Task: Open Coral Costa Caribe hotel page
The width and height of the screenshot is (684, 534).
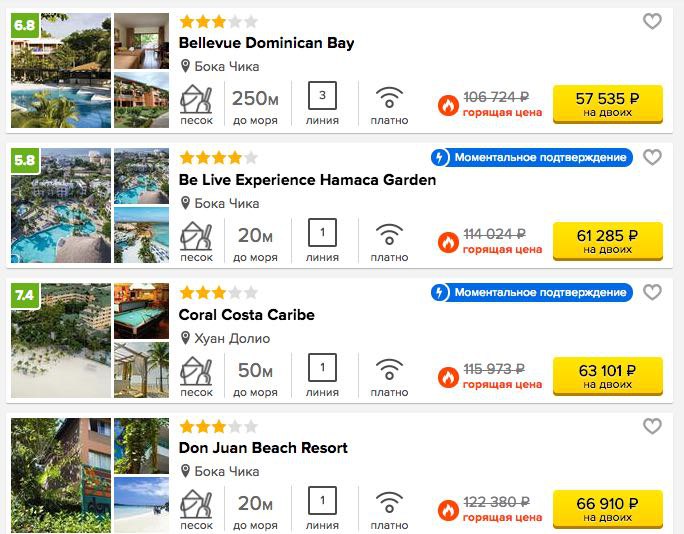Action: coord(246,315)
